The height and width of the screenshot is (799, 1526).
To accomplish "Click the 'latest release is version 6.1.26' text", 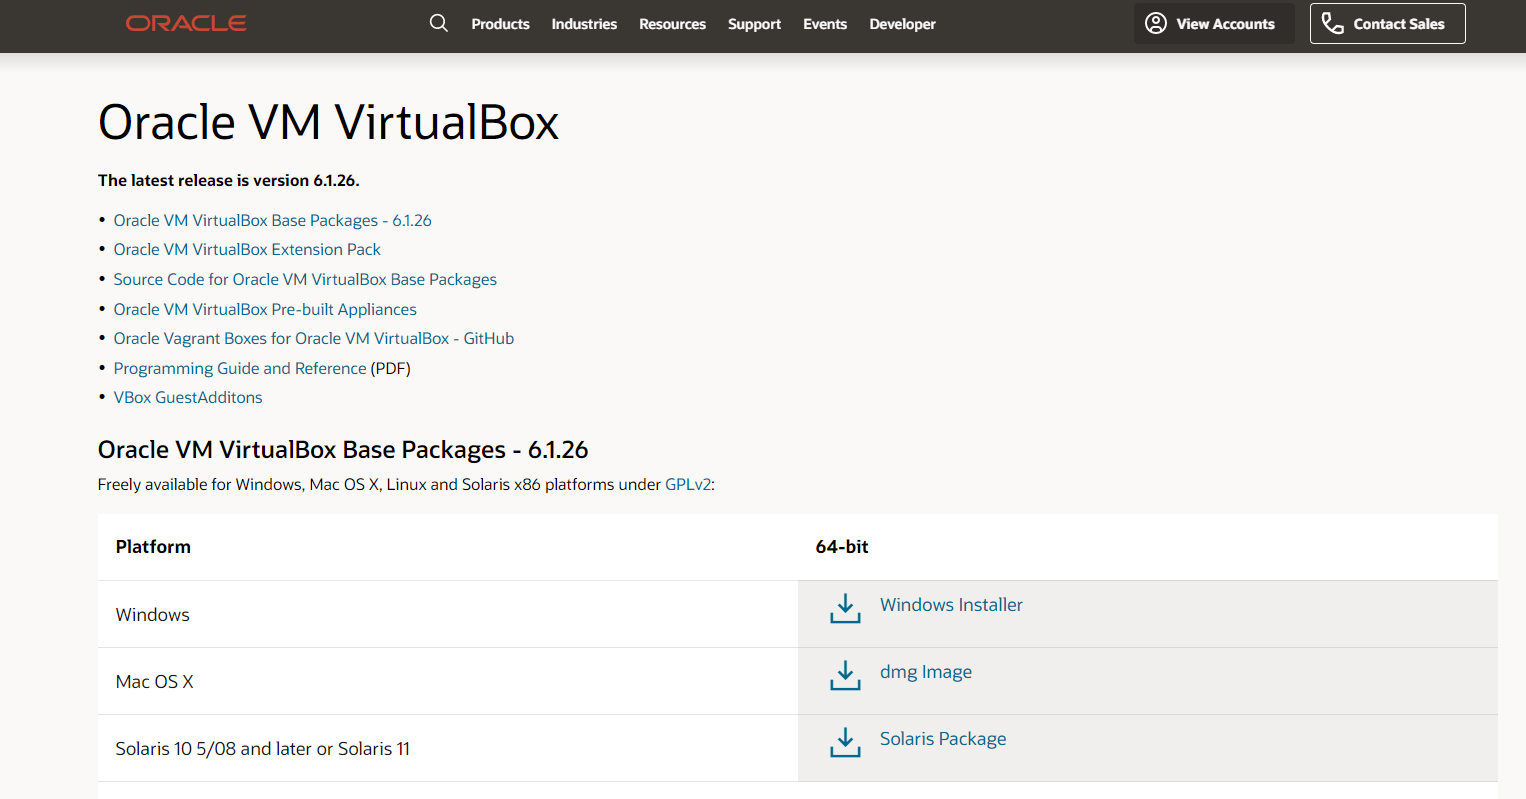I will coord(229,180).
